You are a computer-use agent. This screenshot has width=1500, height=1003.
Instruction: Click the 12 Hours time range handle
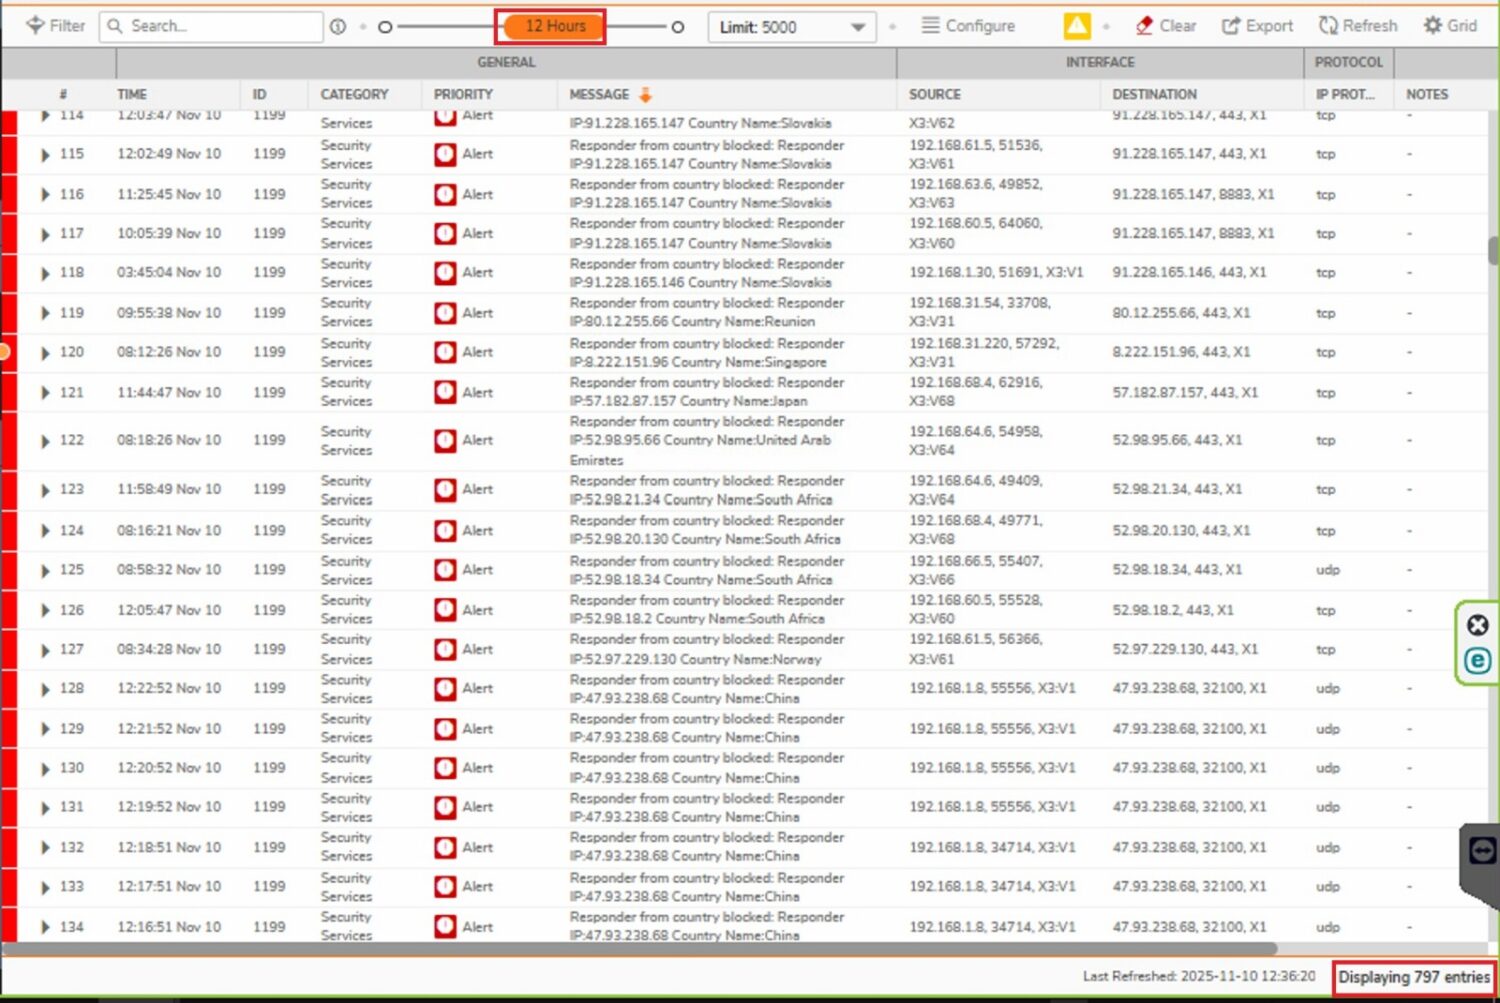[554, 27]
